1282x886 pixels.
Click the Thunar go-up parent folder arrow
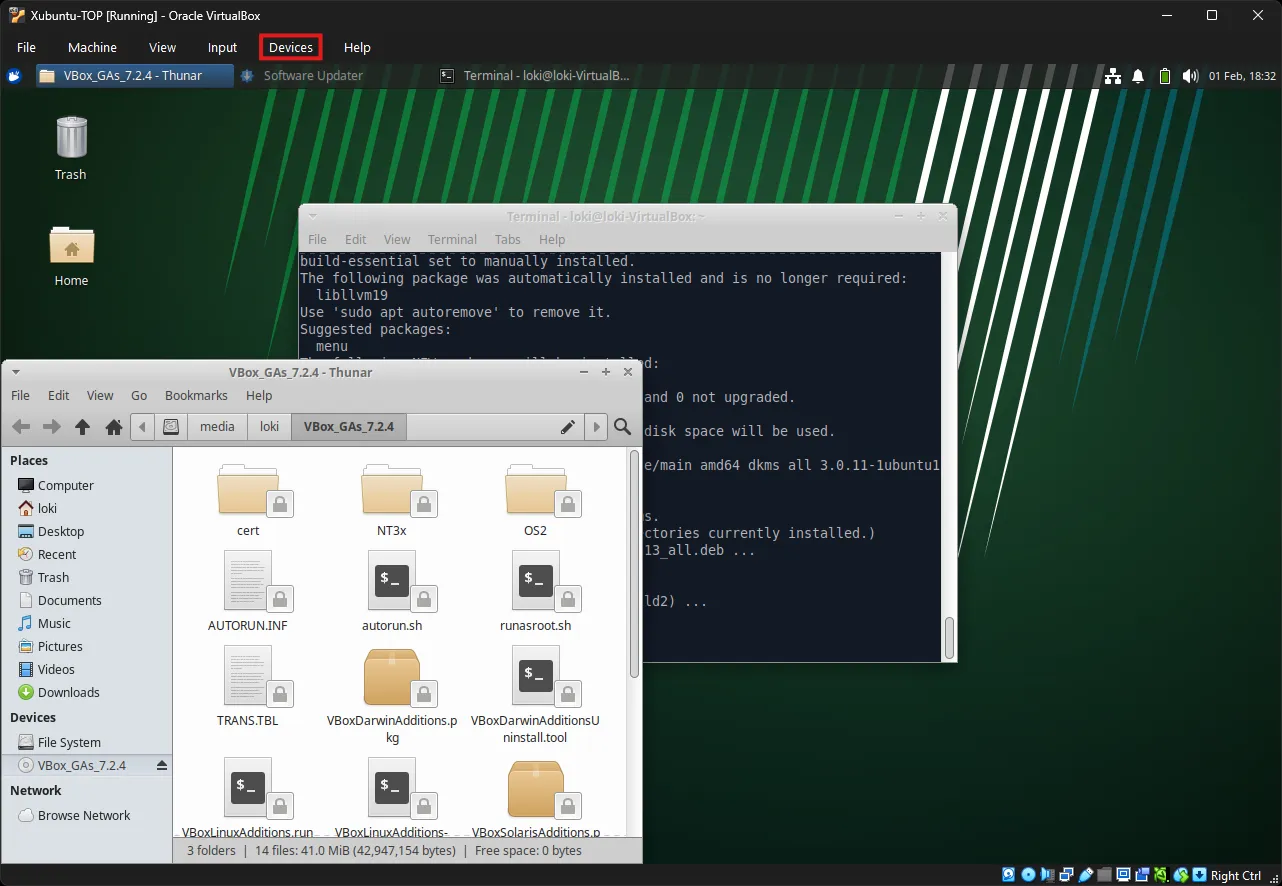[82, 427]
